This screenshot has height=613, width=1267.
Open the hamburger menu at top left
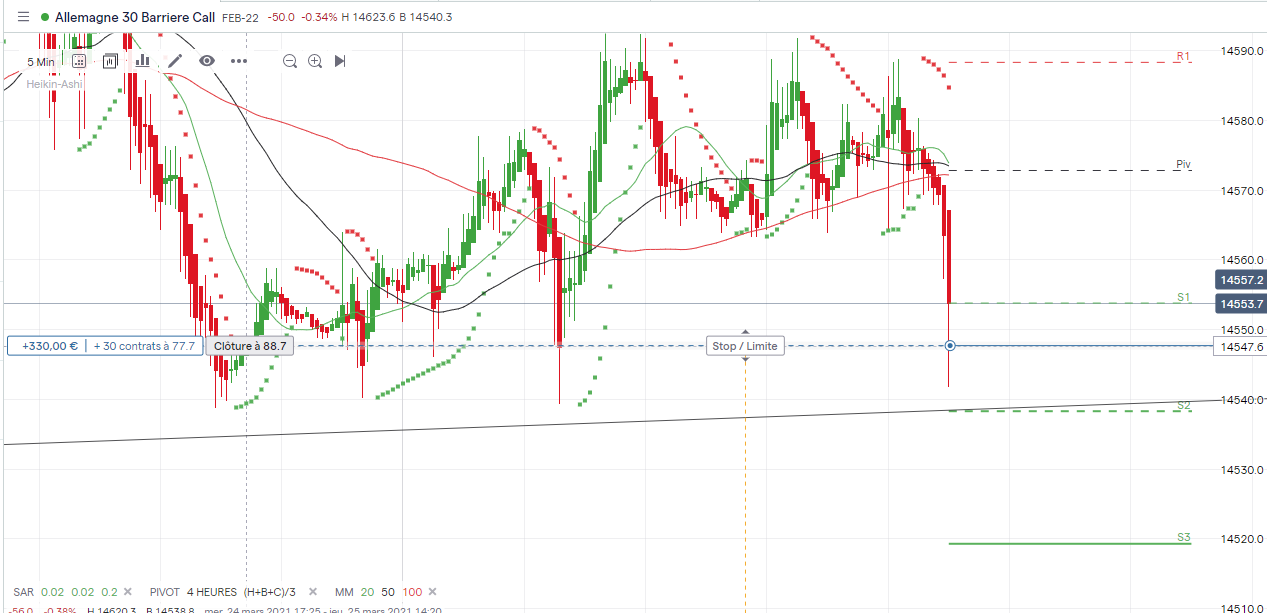[23, 17]
